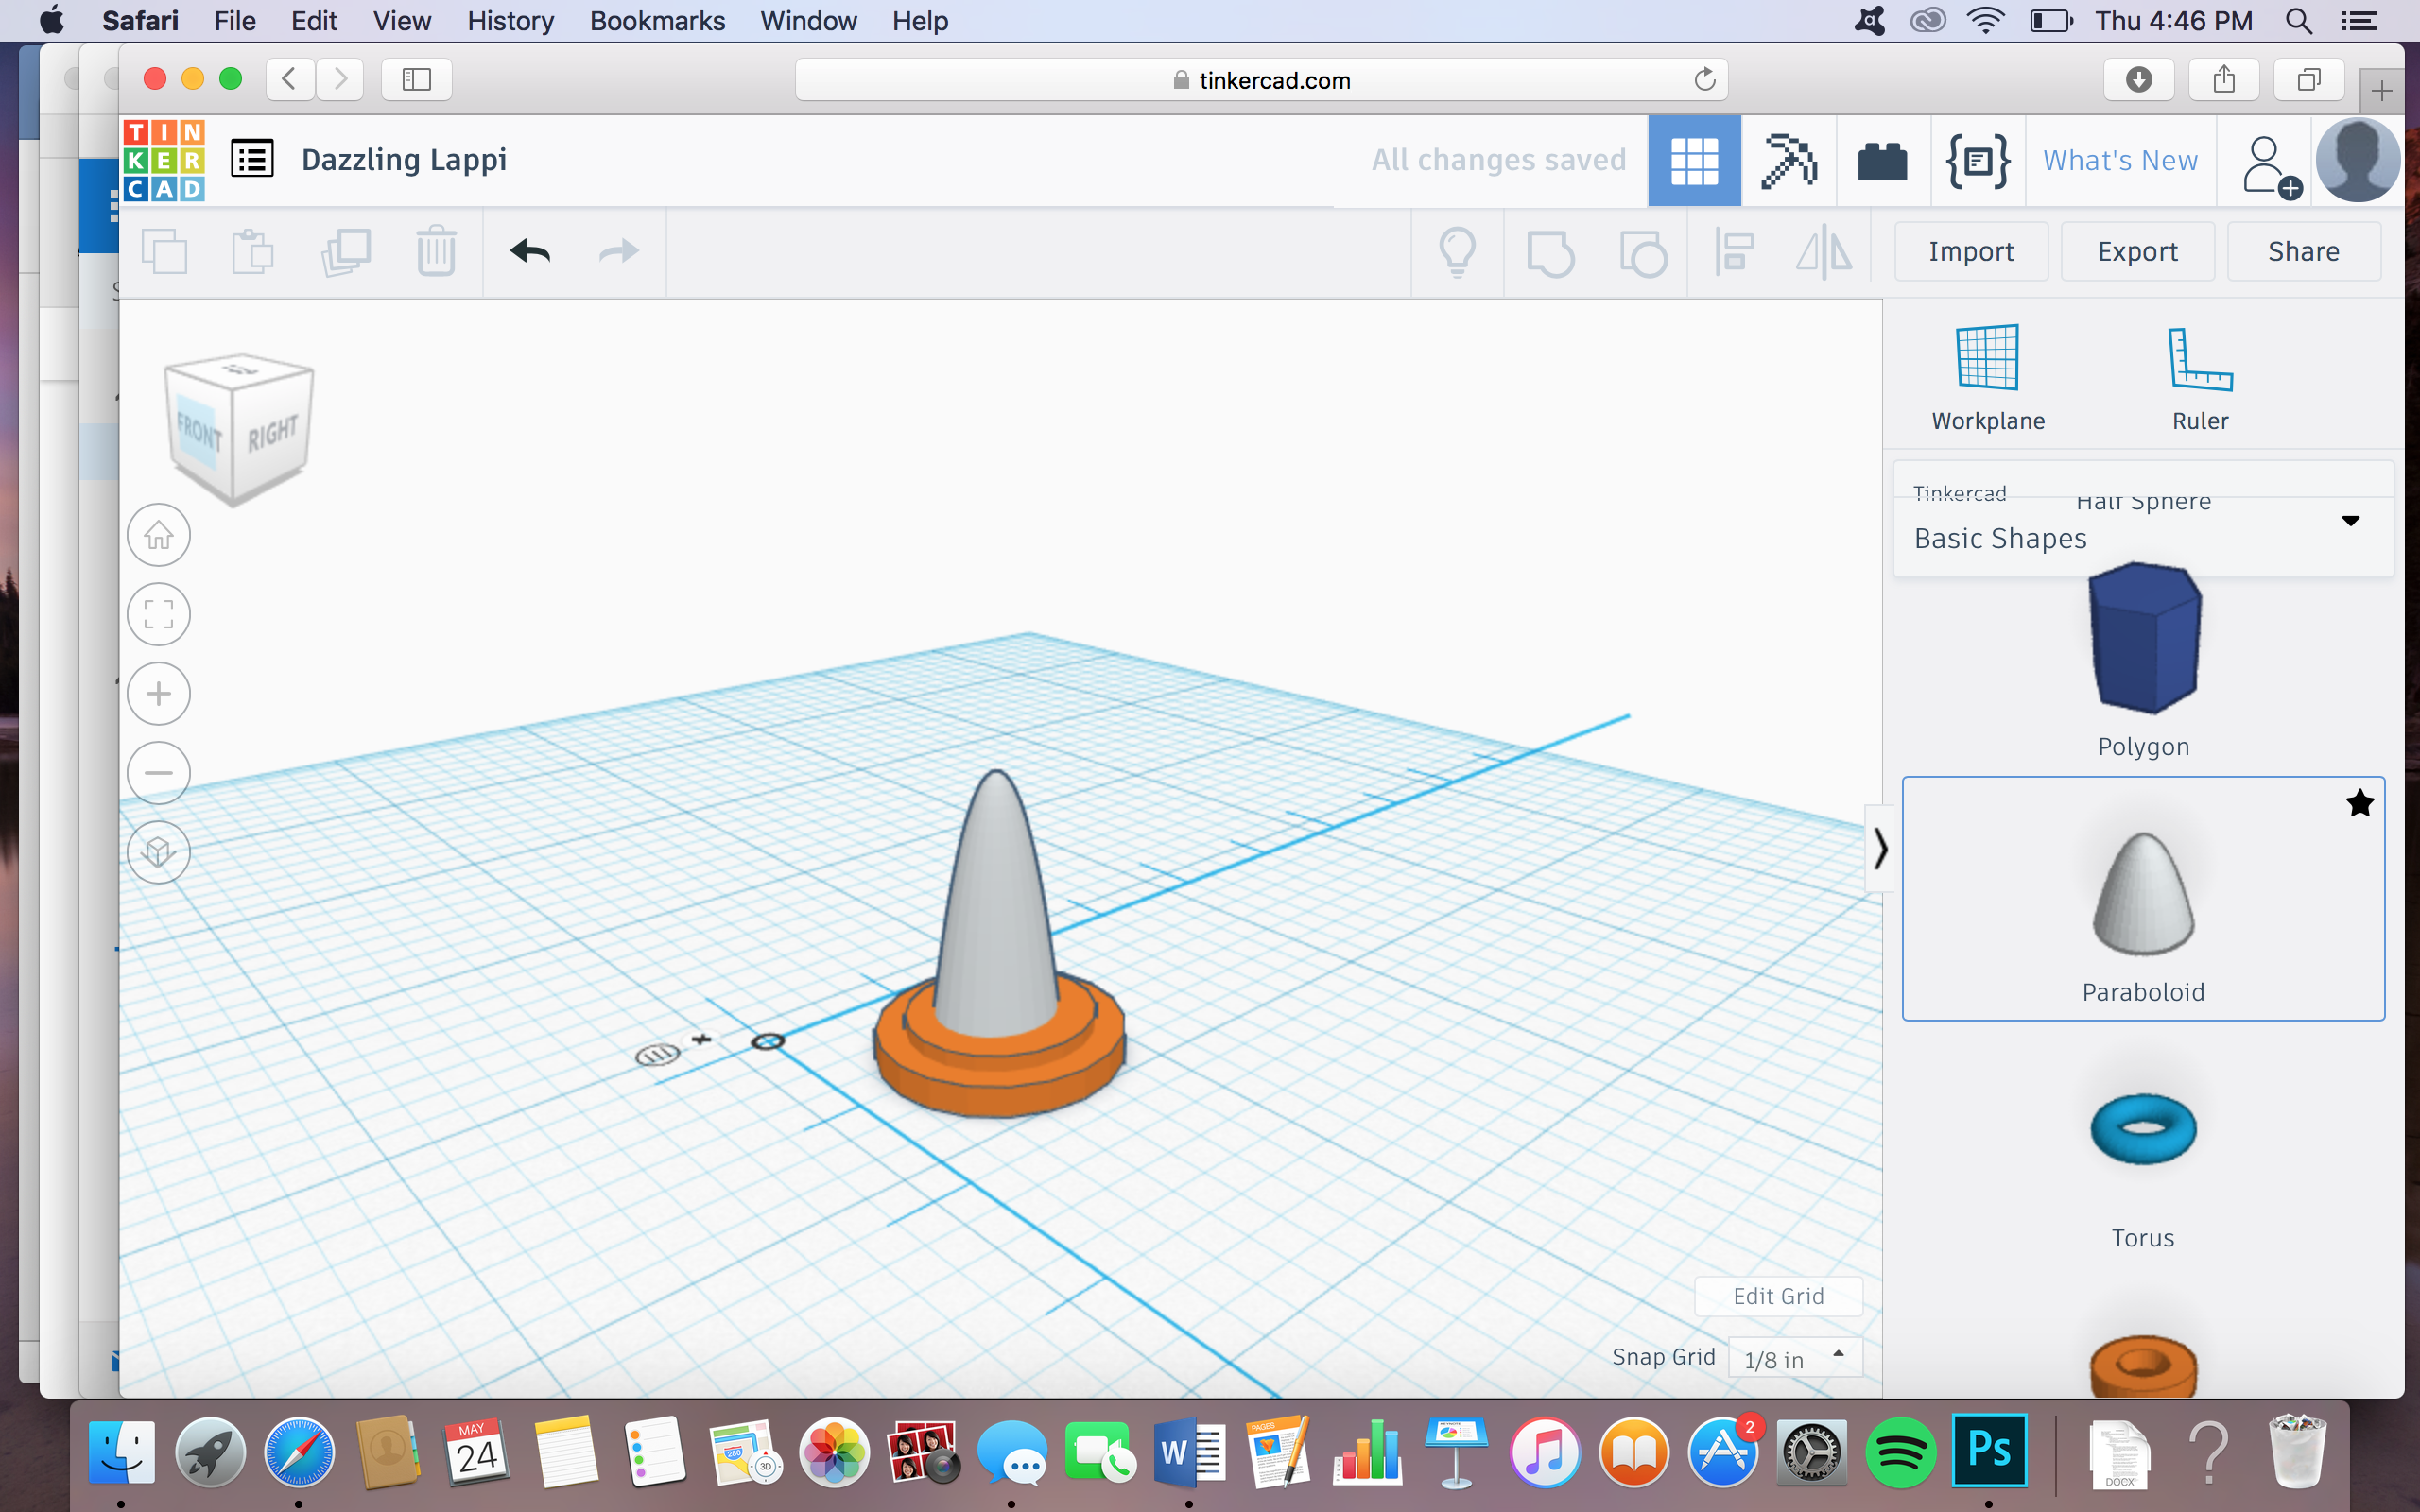Redo the last action

tap(619, 251)
